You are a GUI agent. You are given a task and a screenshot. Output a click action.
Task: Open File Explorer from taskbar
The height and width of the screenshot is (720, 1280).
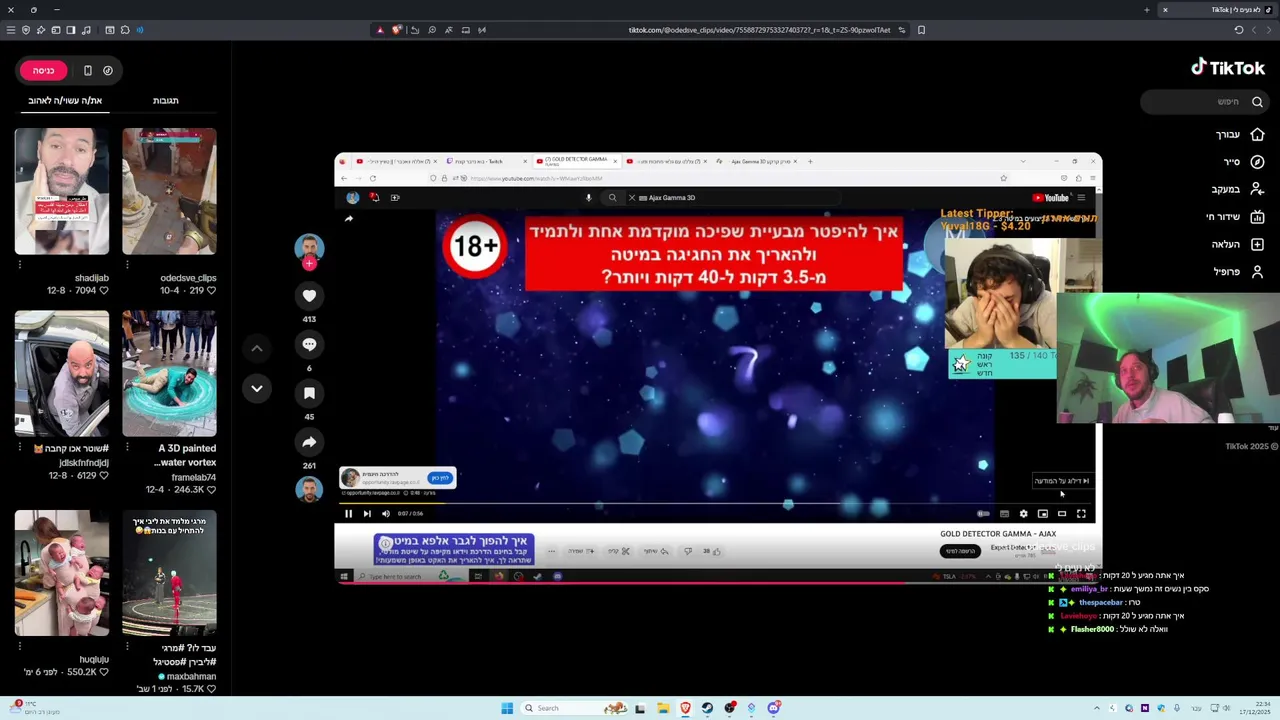pyautogui.click(x=663, y=708)
